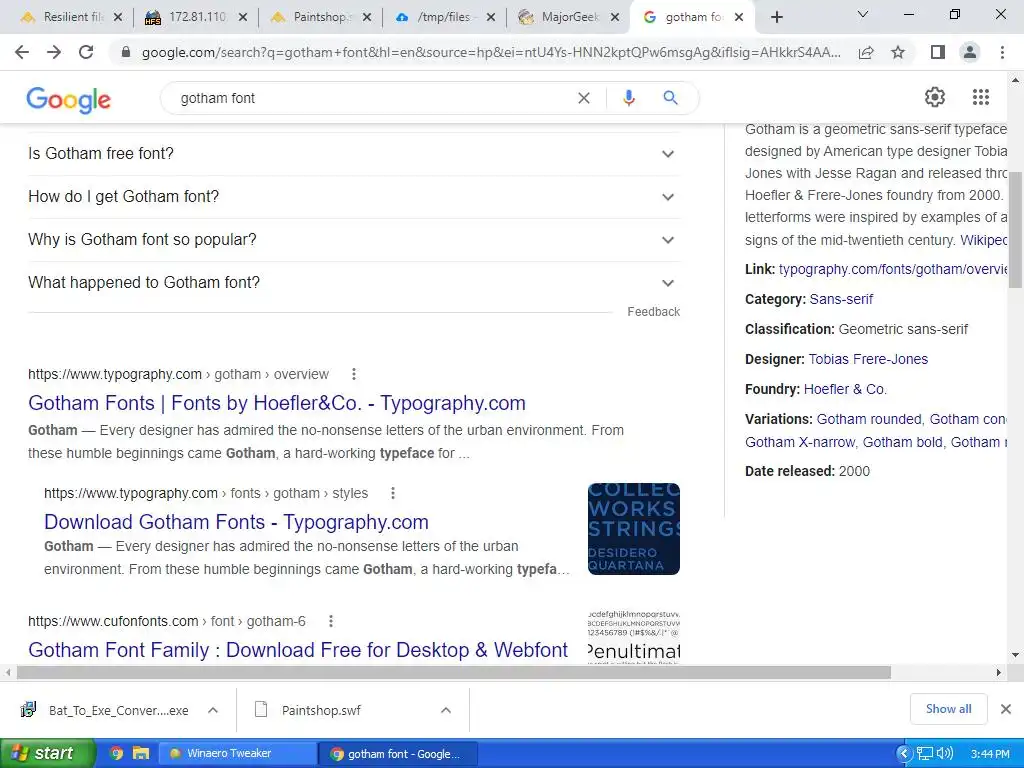
Task: Open Gotham Font Family cufonfonts link
Action: (298, 650)
